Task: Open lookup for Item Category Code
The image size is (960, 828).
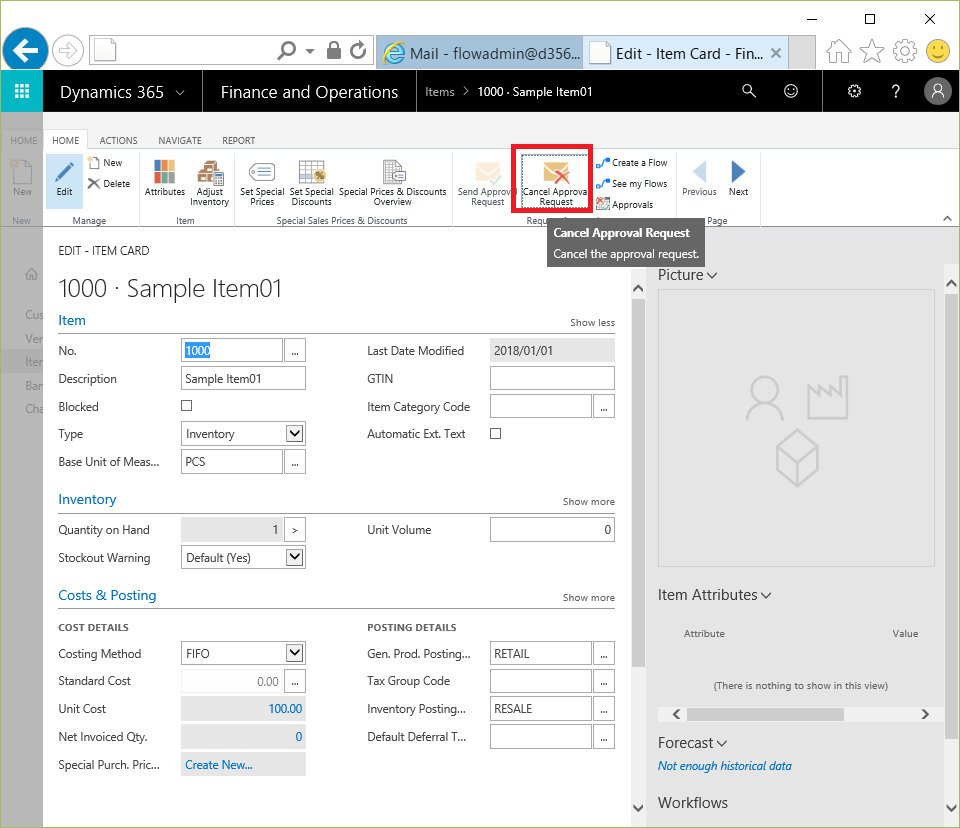Action: [x=604, y=407]
